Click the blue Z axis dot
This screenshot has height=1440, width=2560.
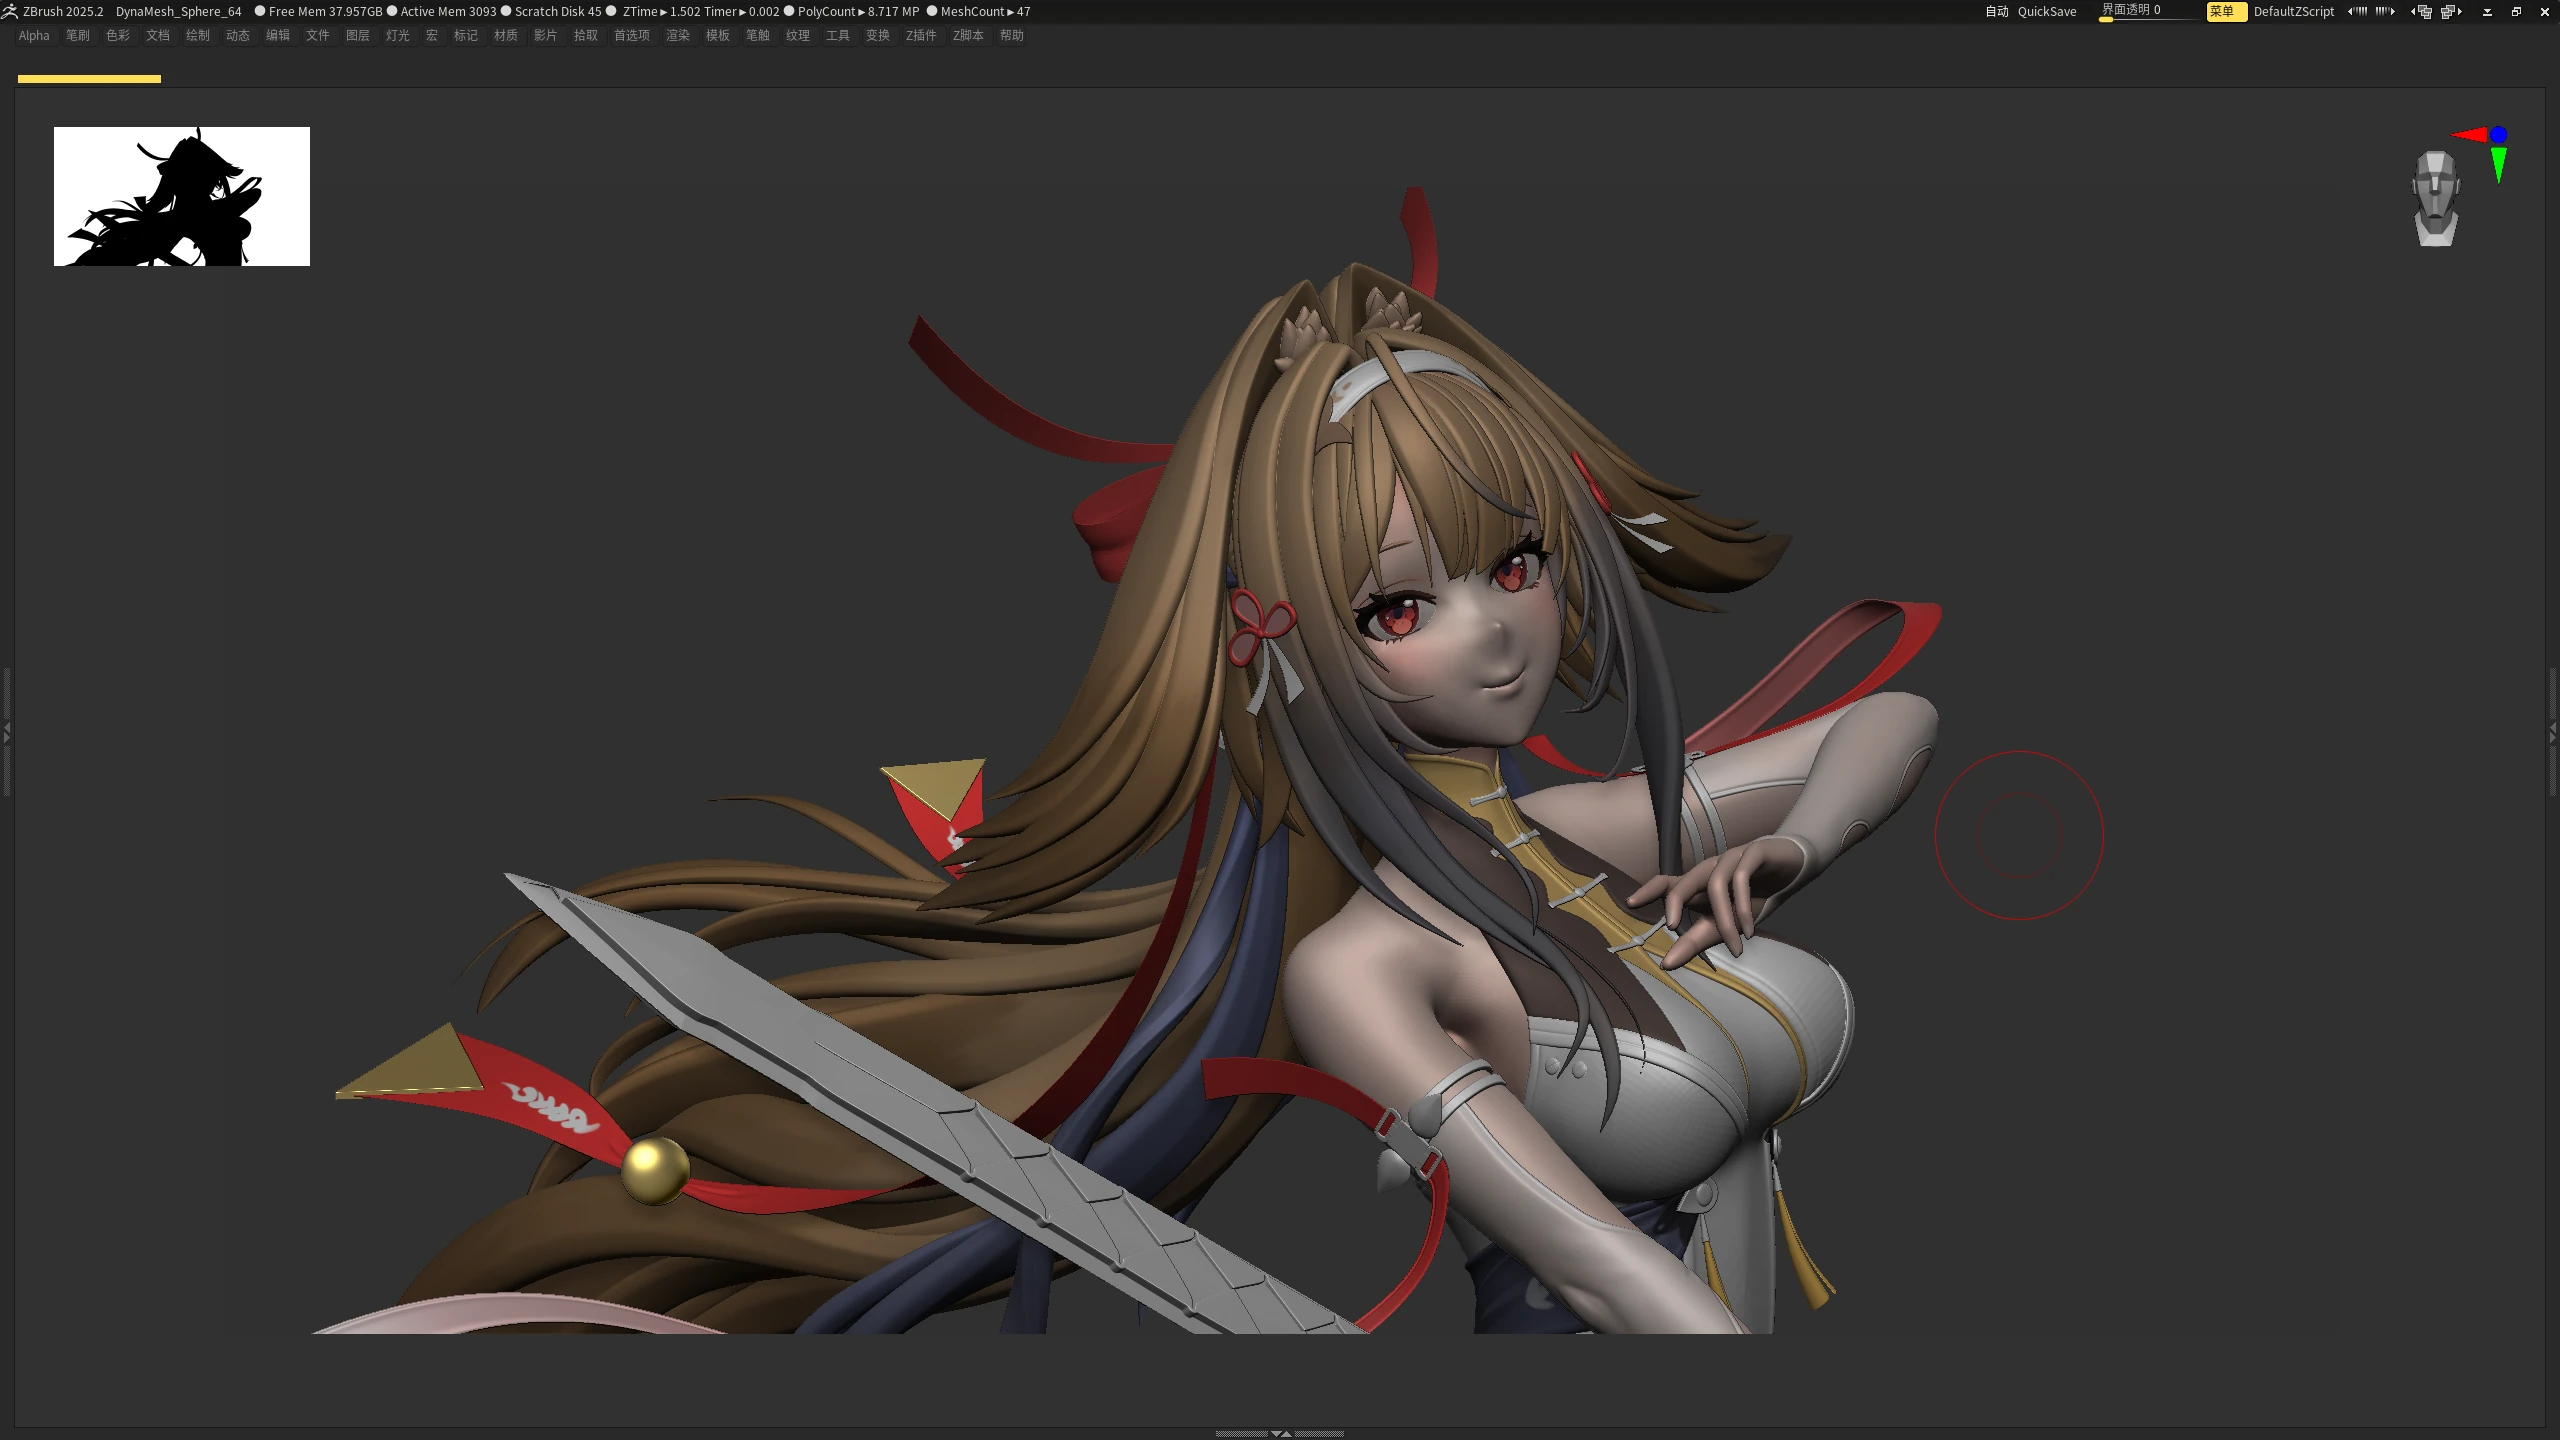coord(2499,134)
